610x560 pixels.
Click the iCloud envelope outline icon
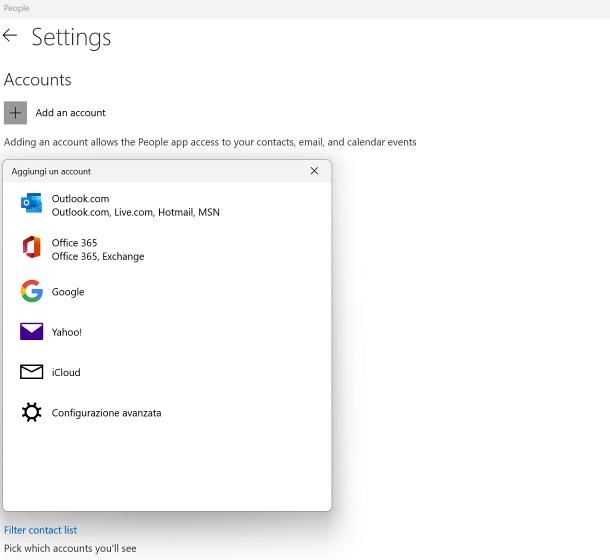(x=32, y=372)
